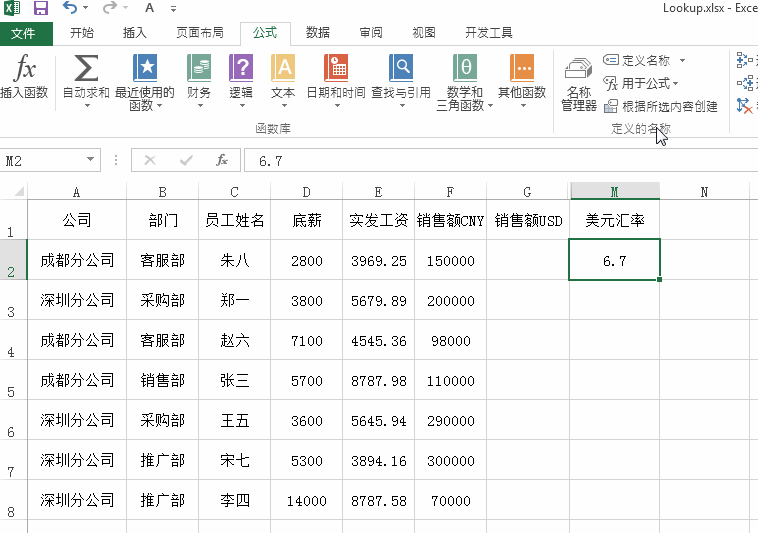Open the 查找与引用 functions icon
Image resolution: width=758 pixels, height=533 pixels.
tap(401, 68)
